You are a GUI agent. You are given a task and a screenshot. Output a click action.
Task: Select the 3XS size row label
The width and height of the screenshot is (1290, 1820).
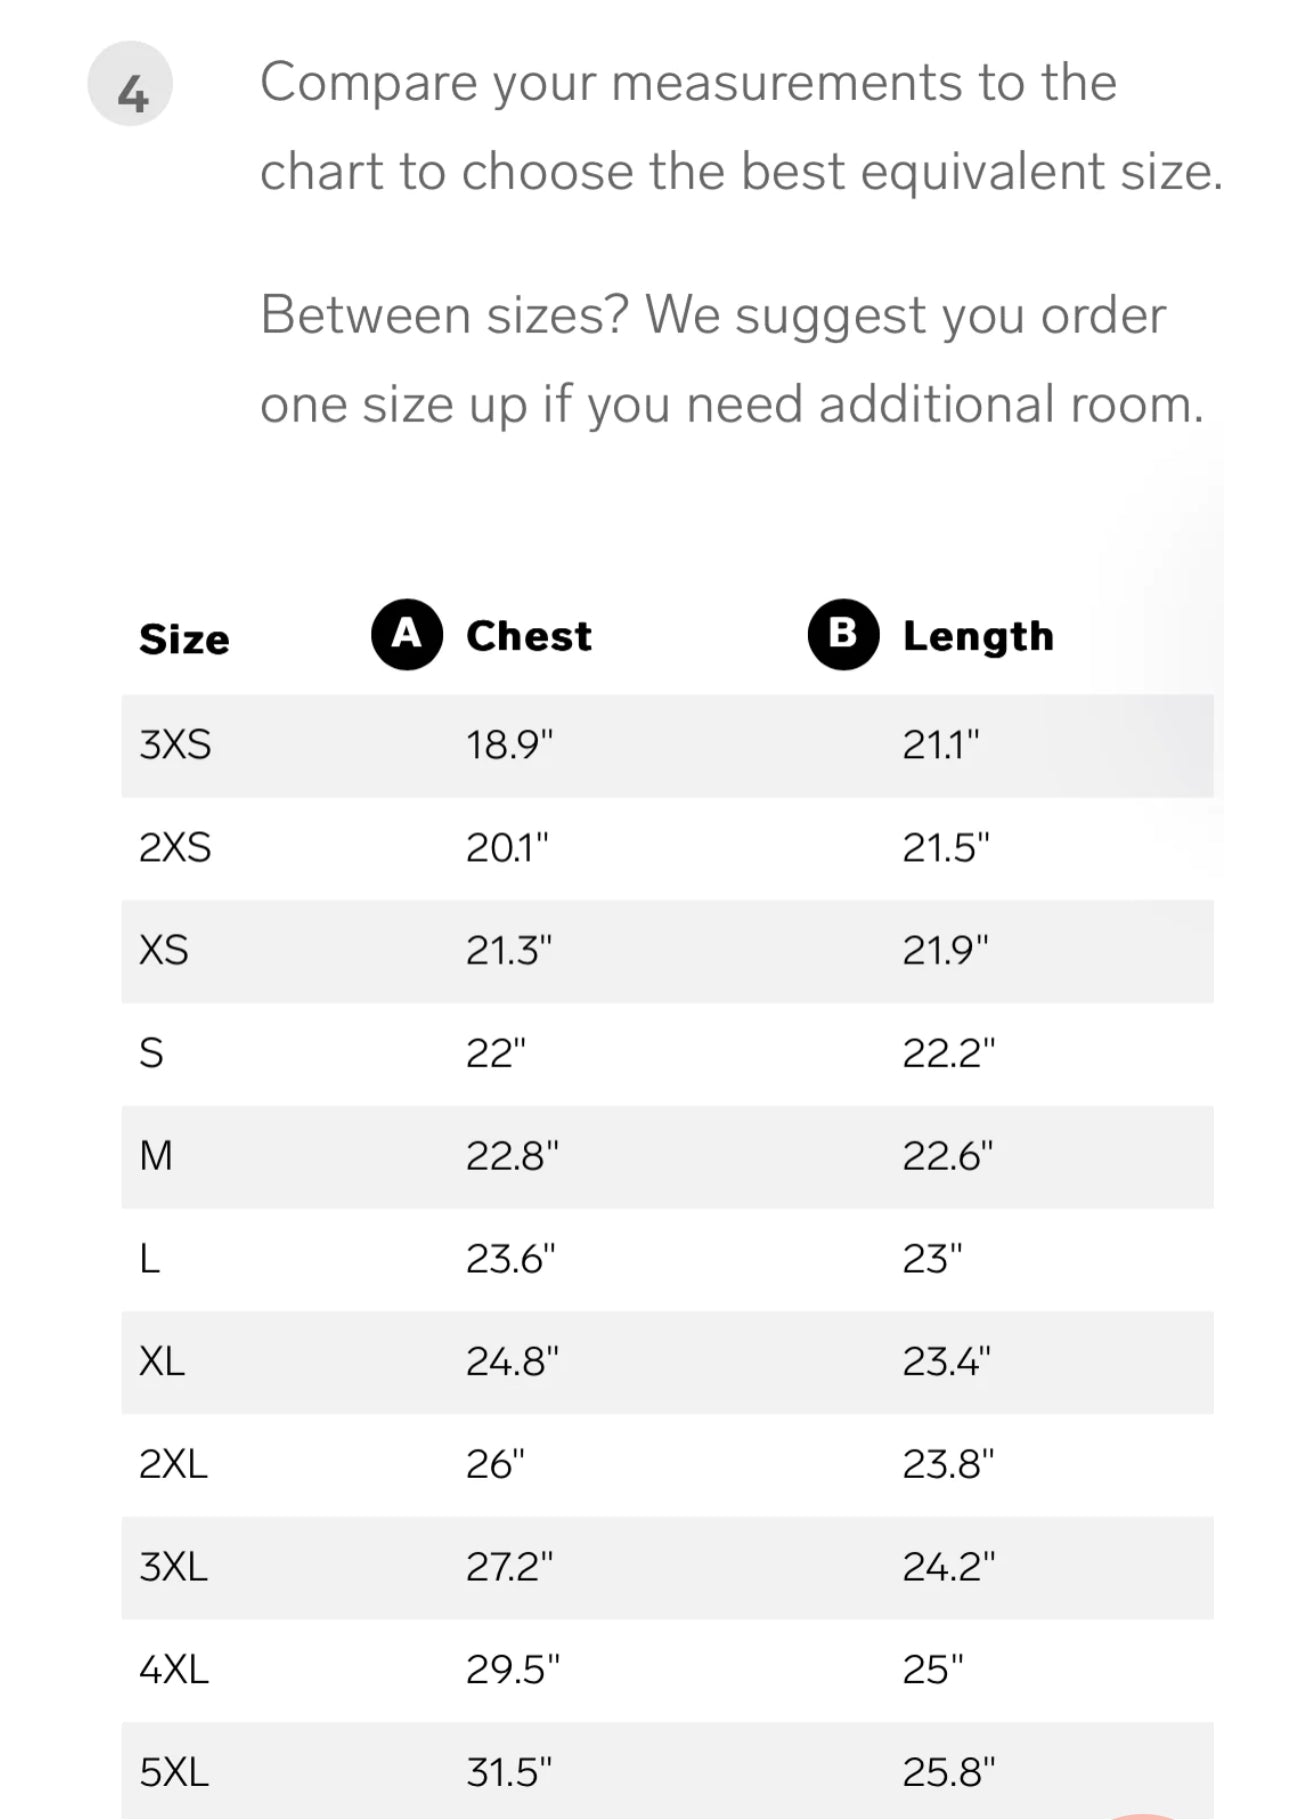[x=175, y=745]
